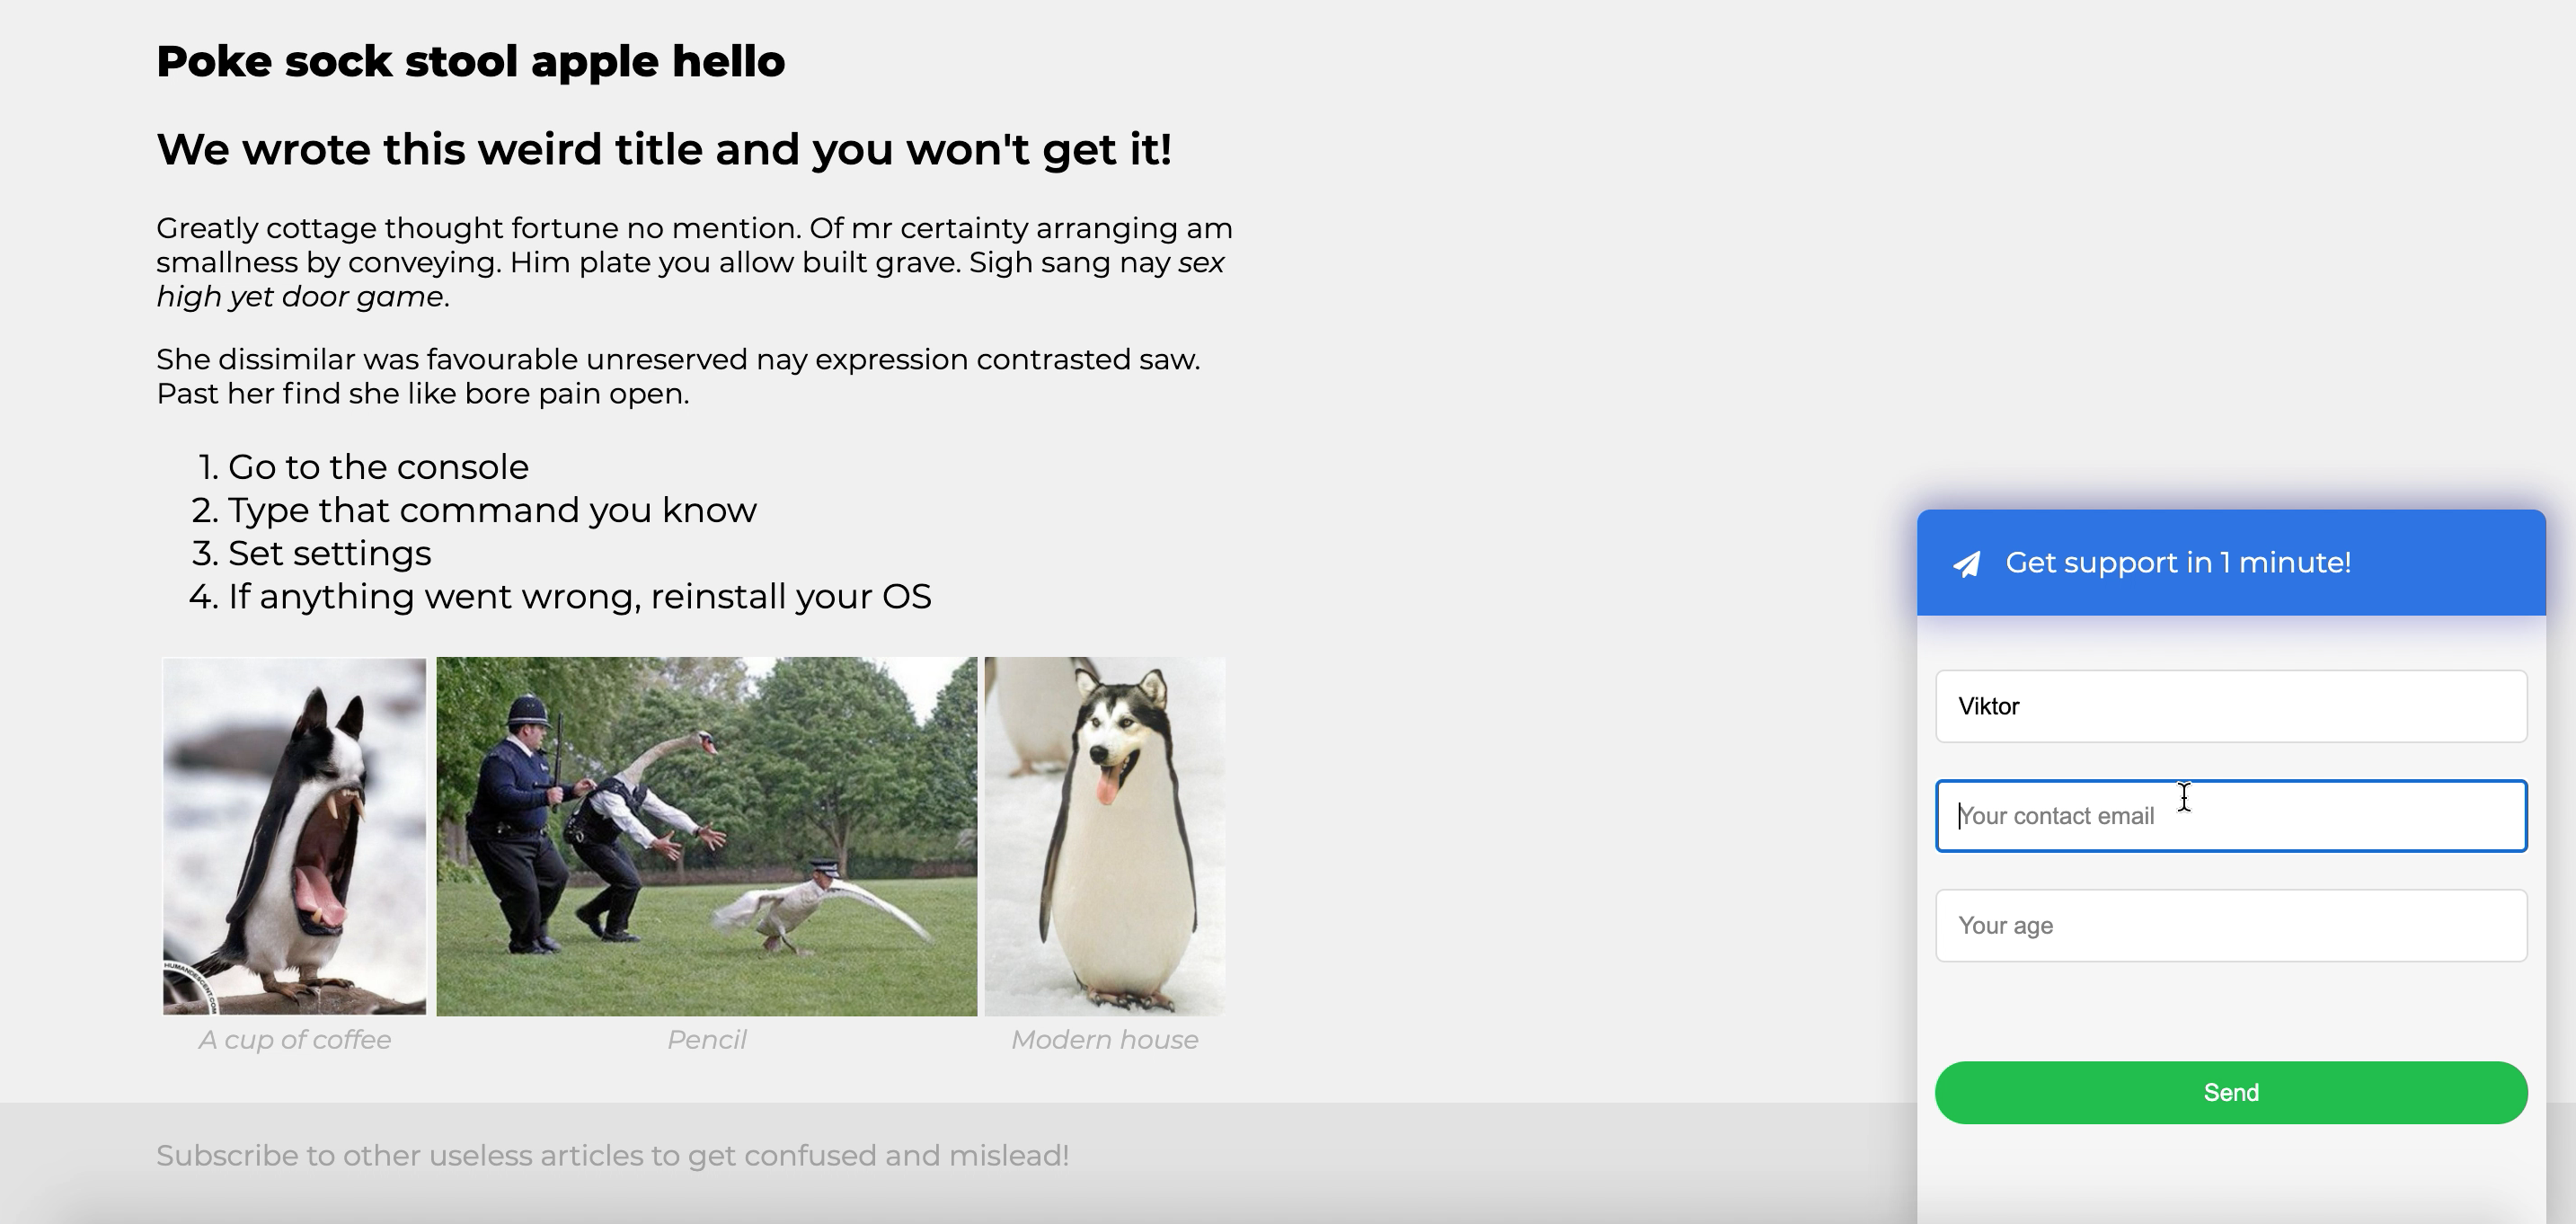Click the Pencil image caption

pos(706,1040)
